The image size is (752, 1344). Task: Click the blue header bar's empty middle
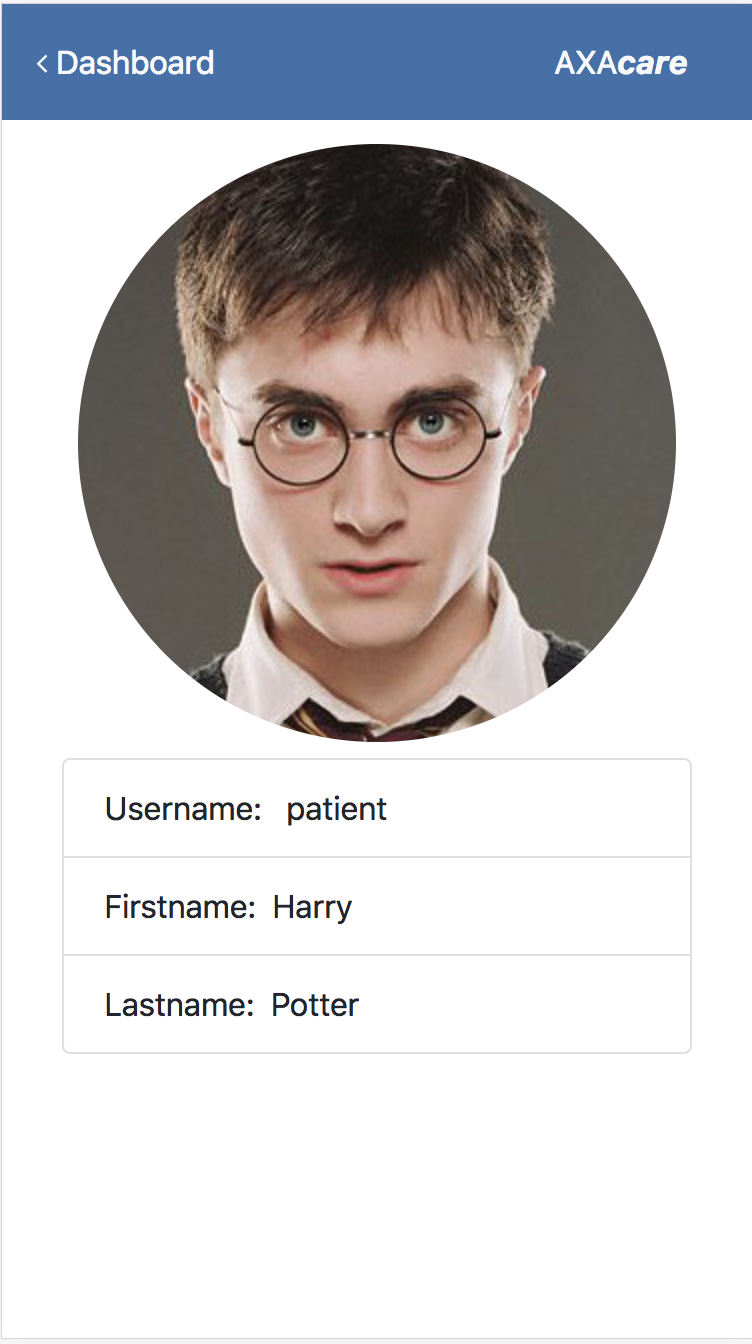385,62
